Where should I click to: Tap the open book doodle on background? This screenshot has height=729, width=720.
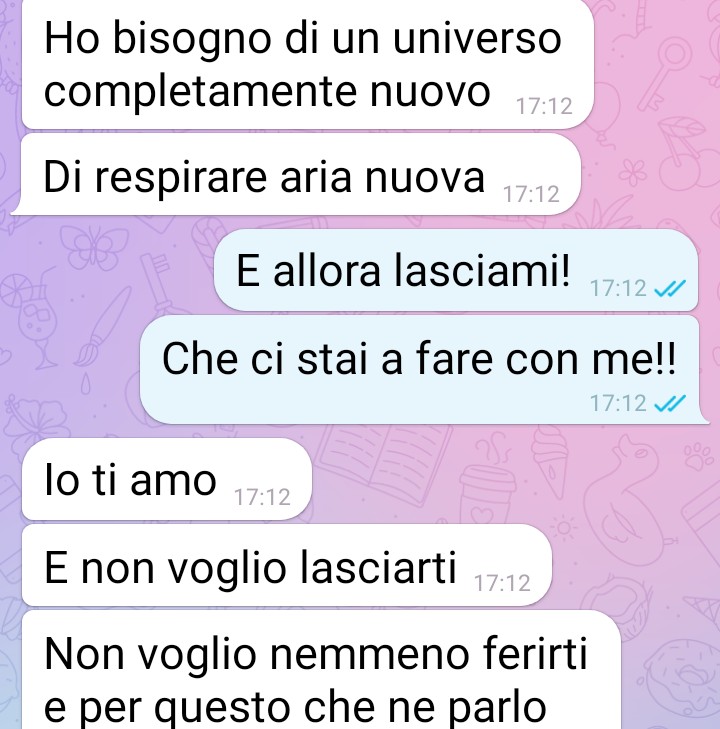click(386, 463)
